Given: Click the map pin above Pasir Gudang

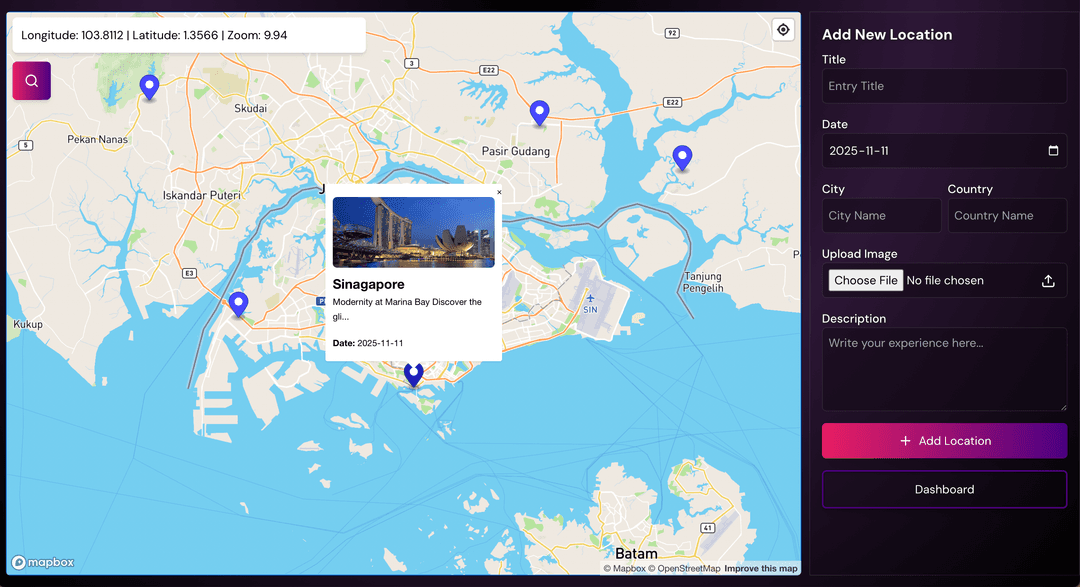Looking at the screenshot, I should (540, 113).
